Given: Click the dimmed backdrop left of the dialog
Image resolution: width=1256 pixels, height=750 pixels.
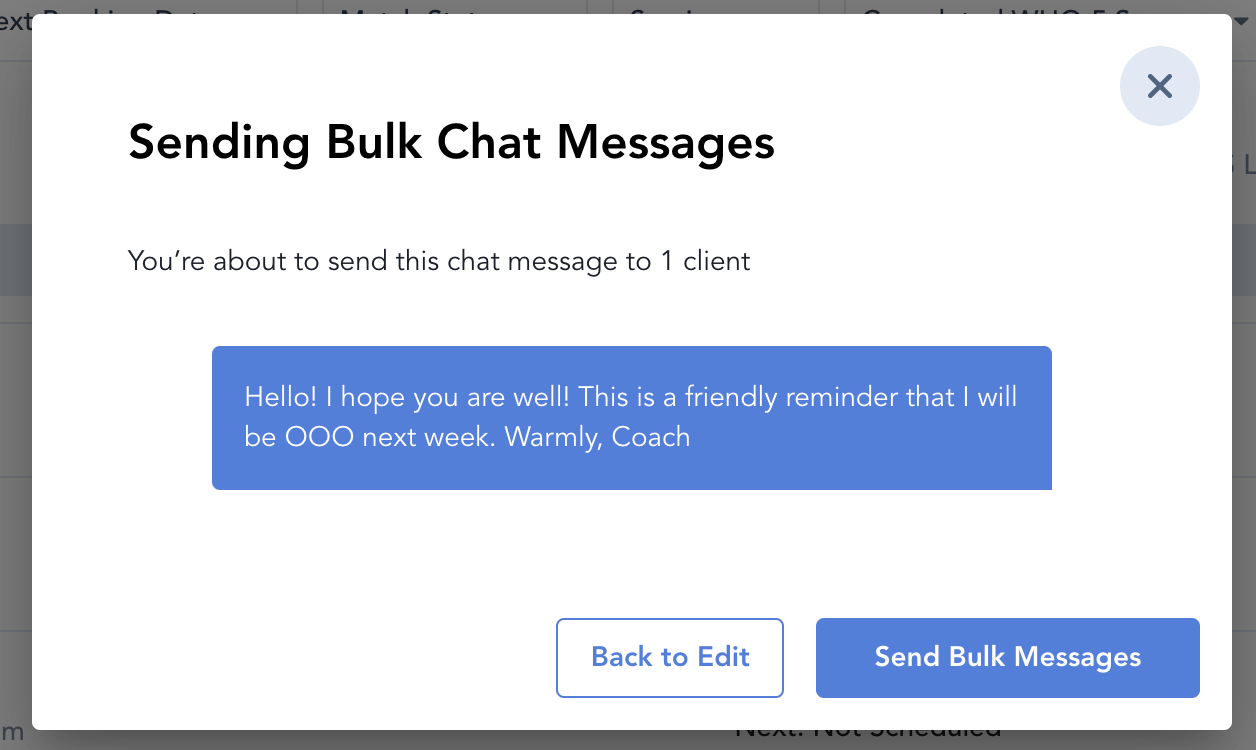Looking at the screenshot, I should pyautogui.click(x=15, y=400).
